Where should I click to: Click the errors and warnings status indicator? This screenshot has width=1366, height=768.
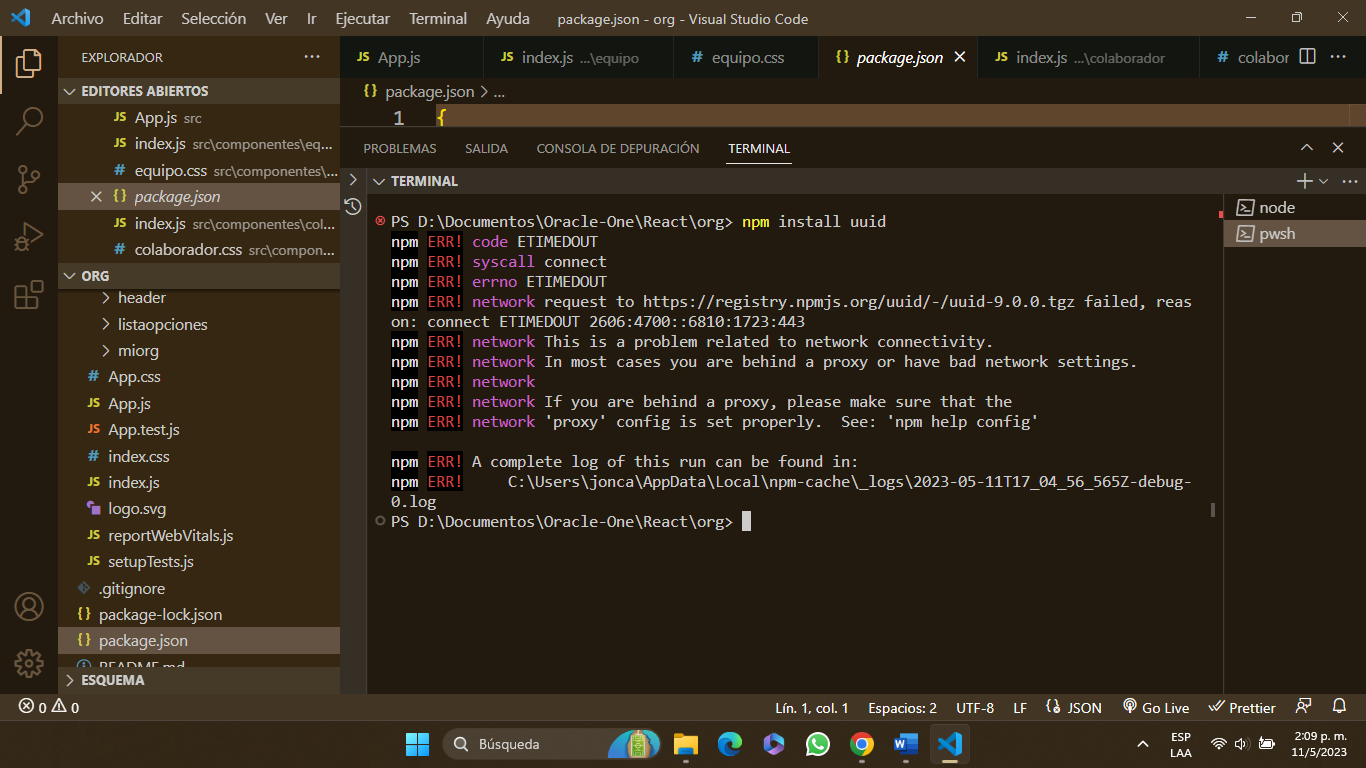[48, 708]
